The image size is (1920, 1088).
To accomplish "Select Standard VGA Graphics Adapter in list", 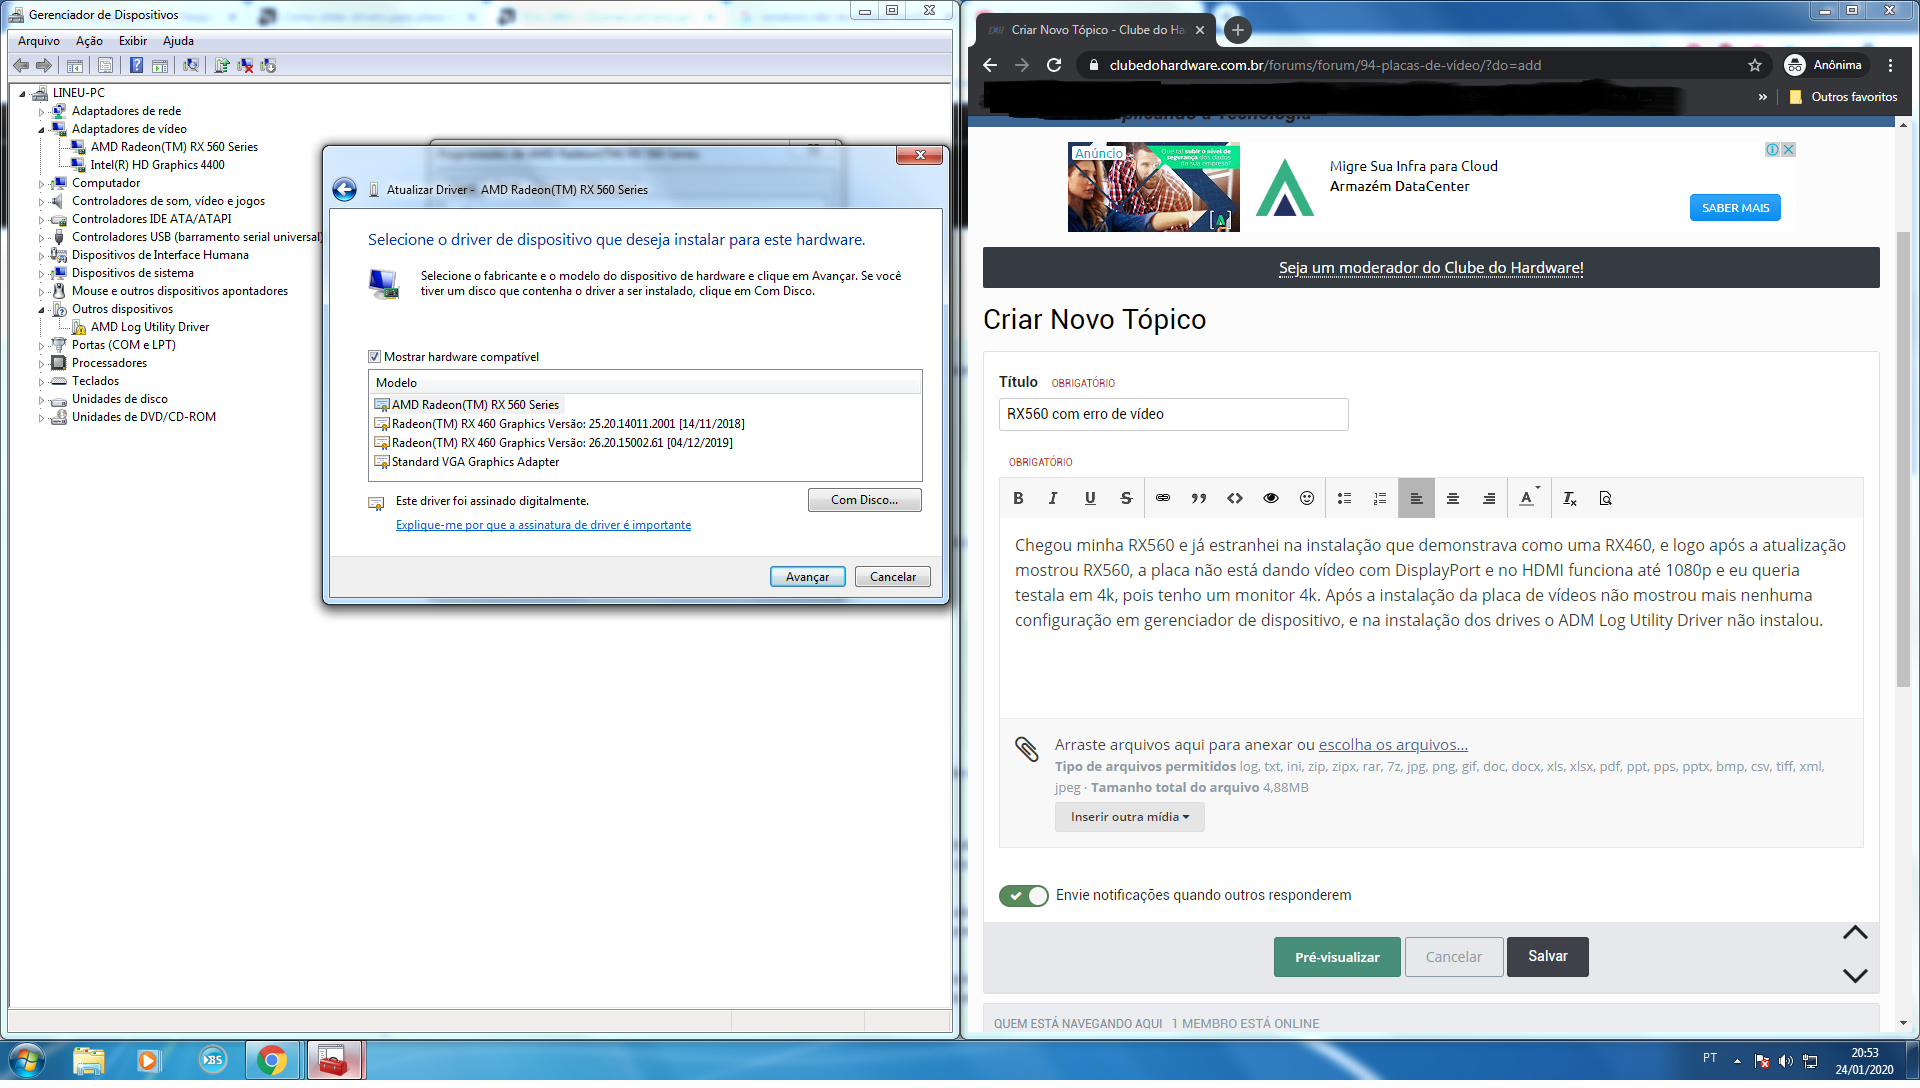I will (475, 462).
